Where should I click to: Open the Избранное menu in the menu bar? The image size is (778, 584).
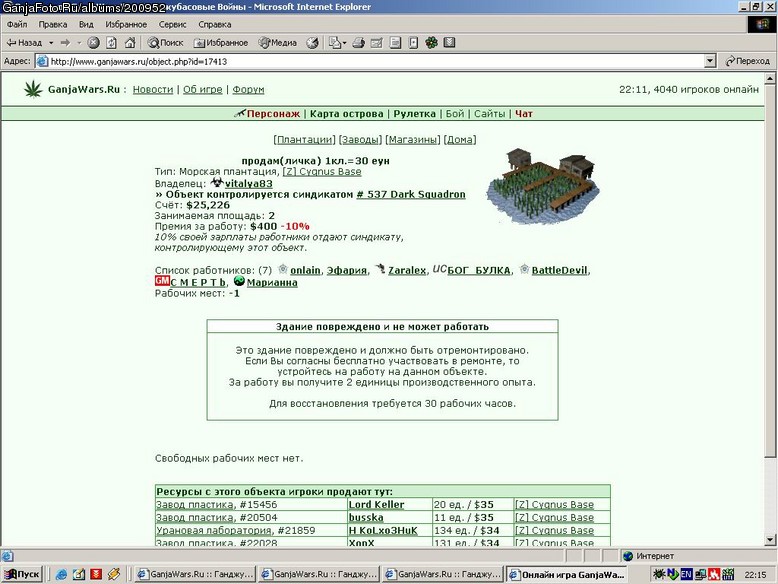tap(126, 24)
